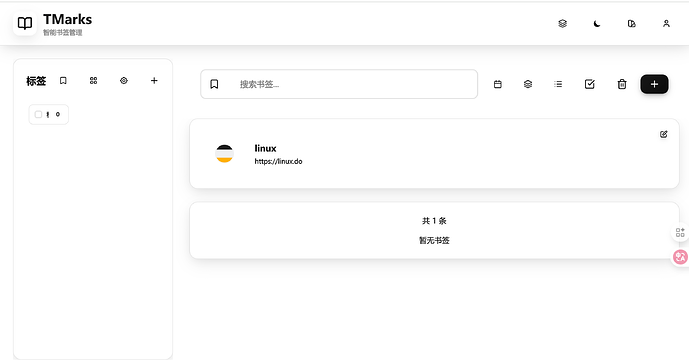Viewport: 689px width, 360px height.
Task: Open the calendar sort icon
Action: (x=497, y=84)
